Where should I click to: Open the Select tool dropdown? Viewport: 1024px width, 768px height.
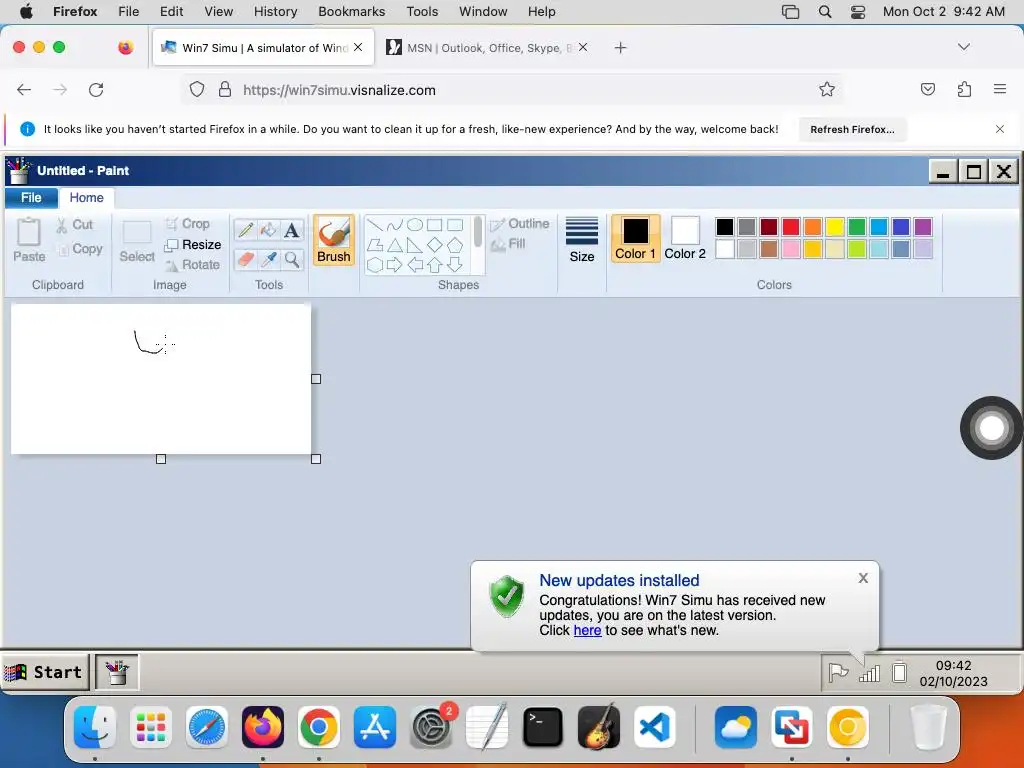click(137, 242)
